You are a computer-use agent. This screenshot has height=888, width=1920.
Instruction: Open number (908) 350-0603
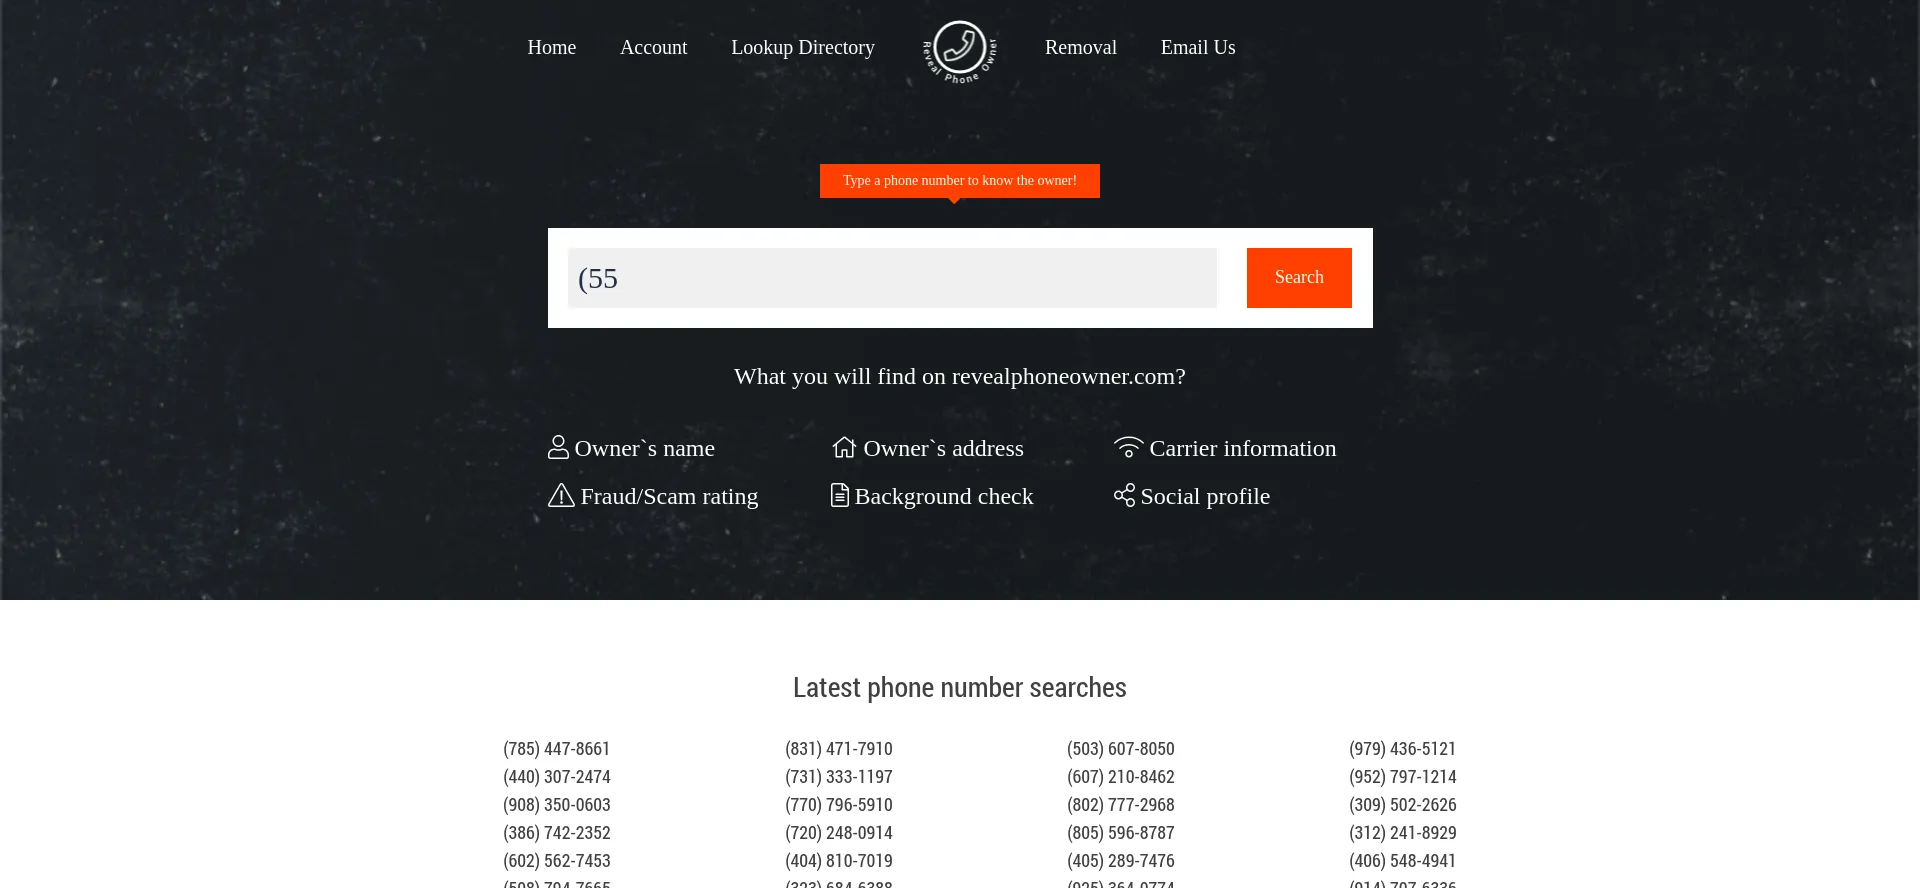click(557, 805)
